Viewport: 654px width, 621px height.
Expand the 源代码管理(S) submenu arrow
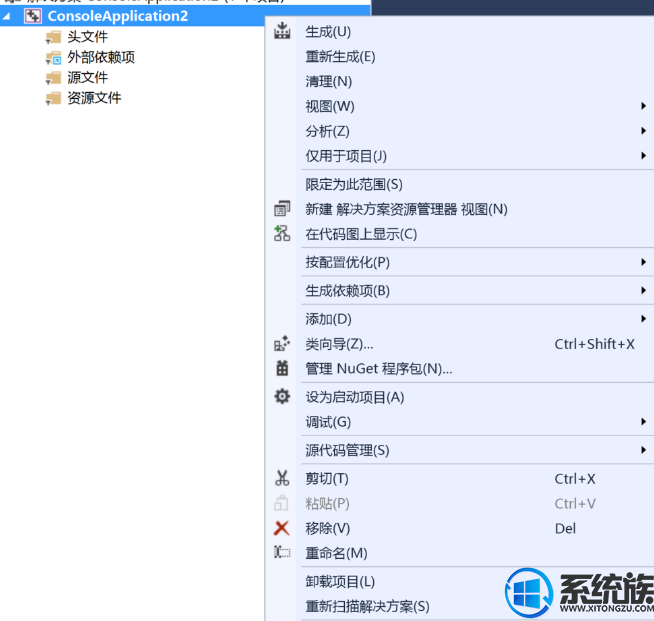click(644, 450)
